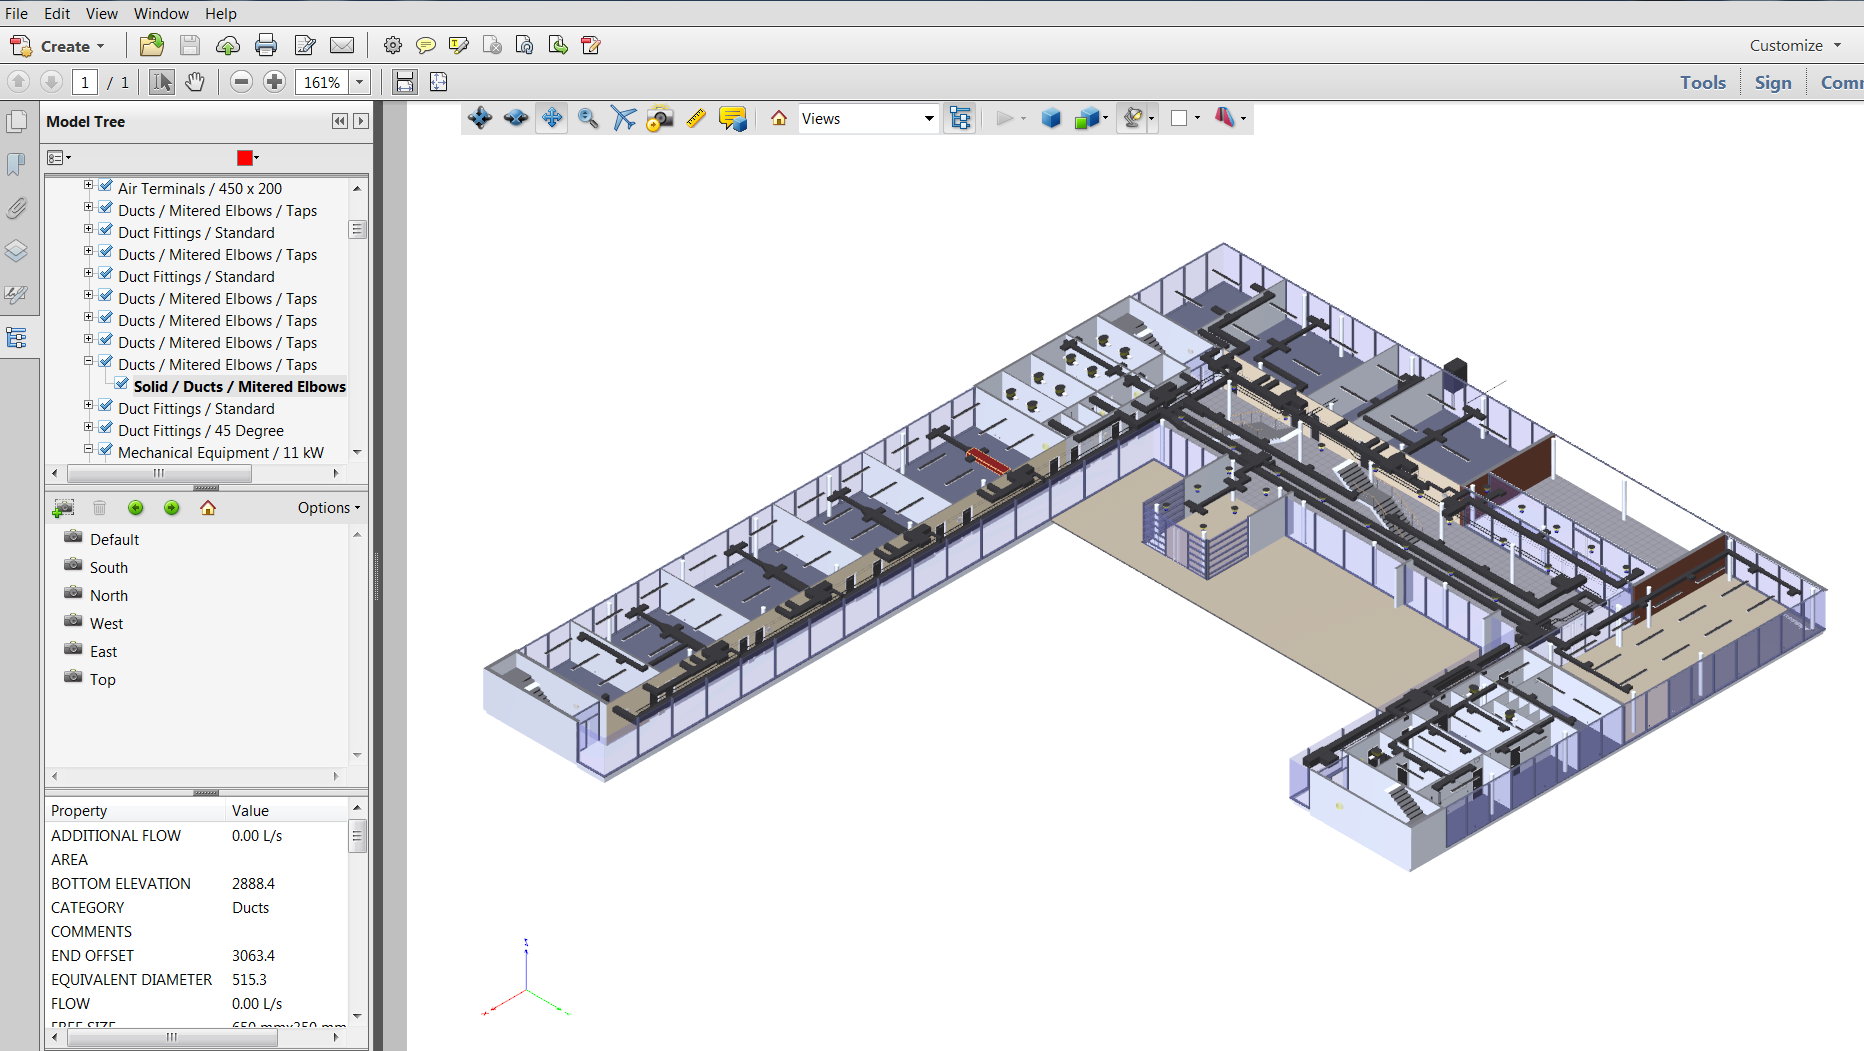Select the Fly navigation tool

(x=623, y=118)
